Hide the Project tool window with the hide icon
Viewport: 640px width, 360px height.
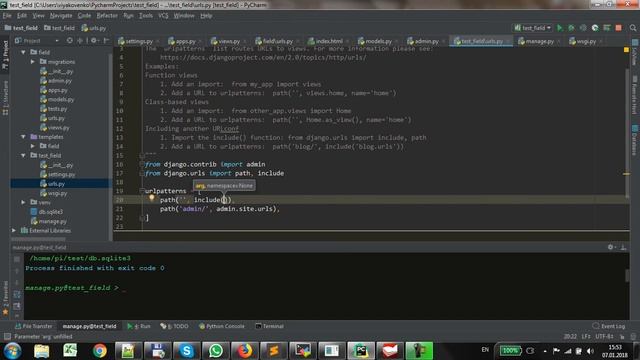pyautogui.click(x=106, y=40)
